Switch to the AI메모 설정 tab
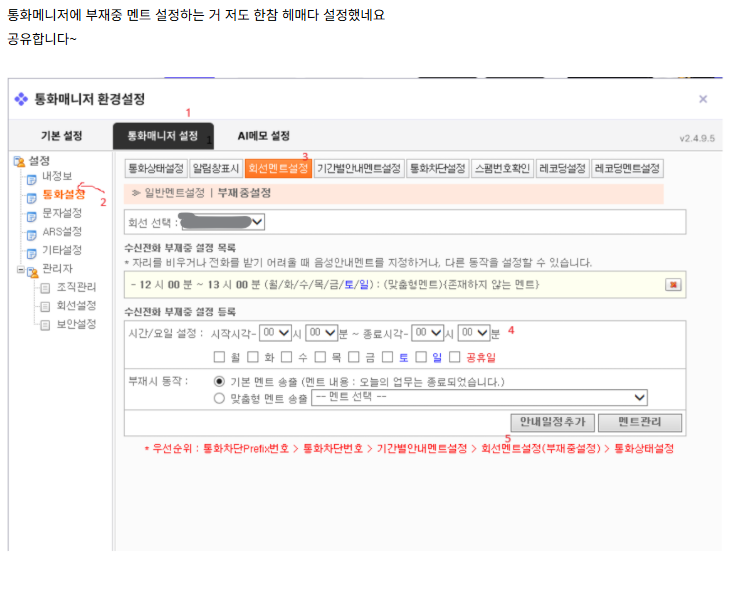 point(264,136)
